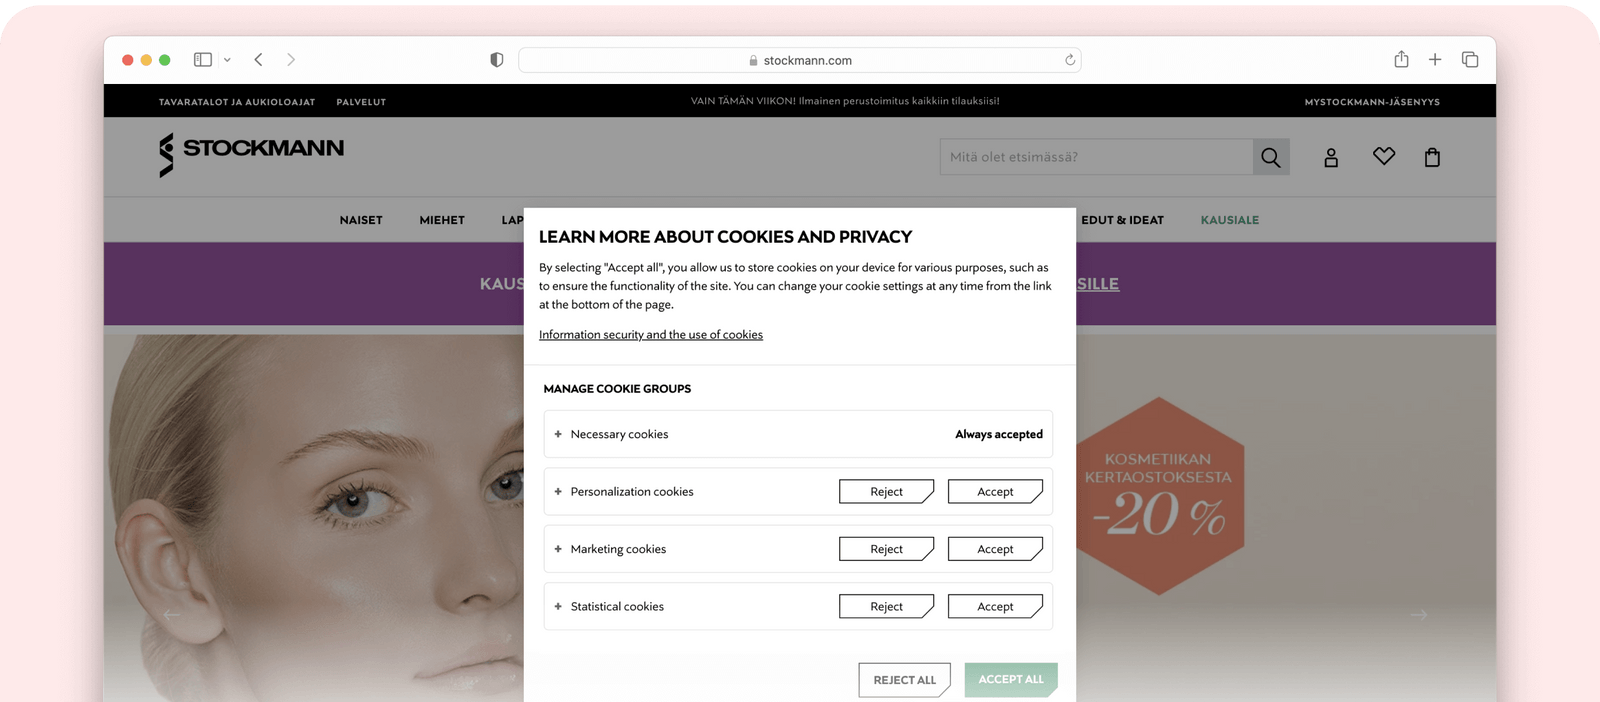
Task: Open the shopping bag icon
Action: [1432, 157]
